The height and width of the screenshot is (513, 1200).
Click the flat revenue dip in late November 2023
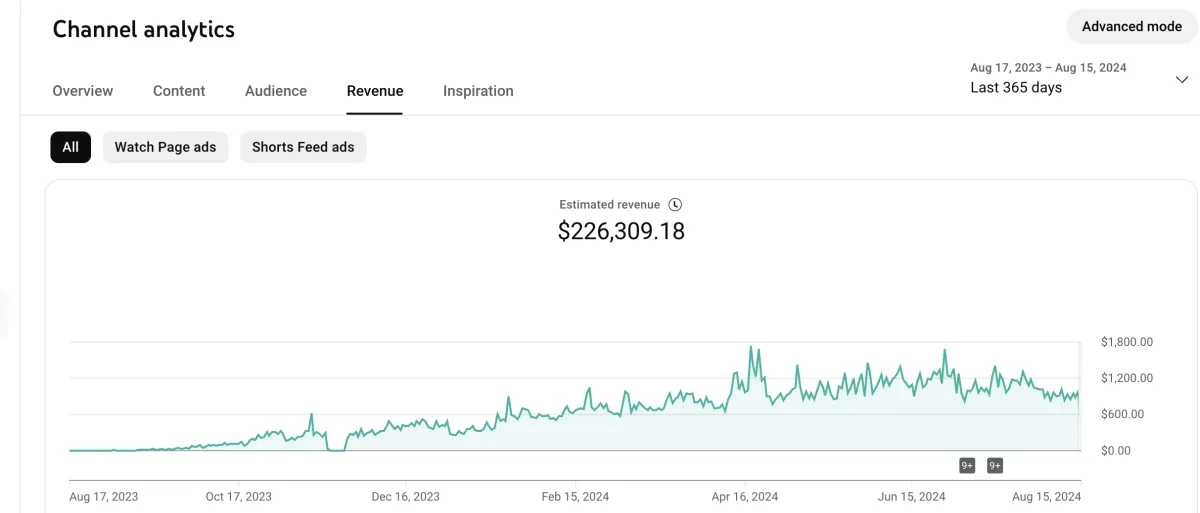336,450
